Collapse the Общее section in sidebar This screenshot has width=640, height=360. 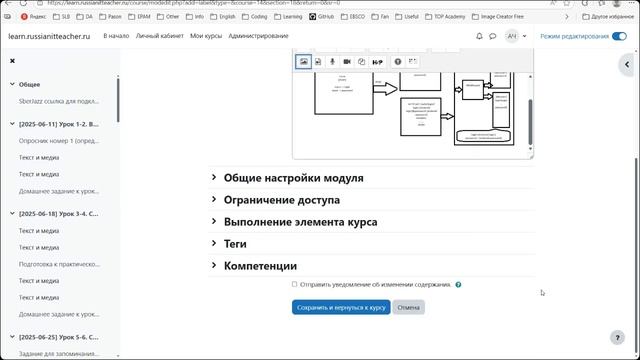12,84
